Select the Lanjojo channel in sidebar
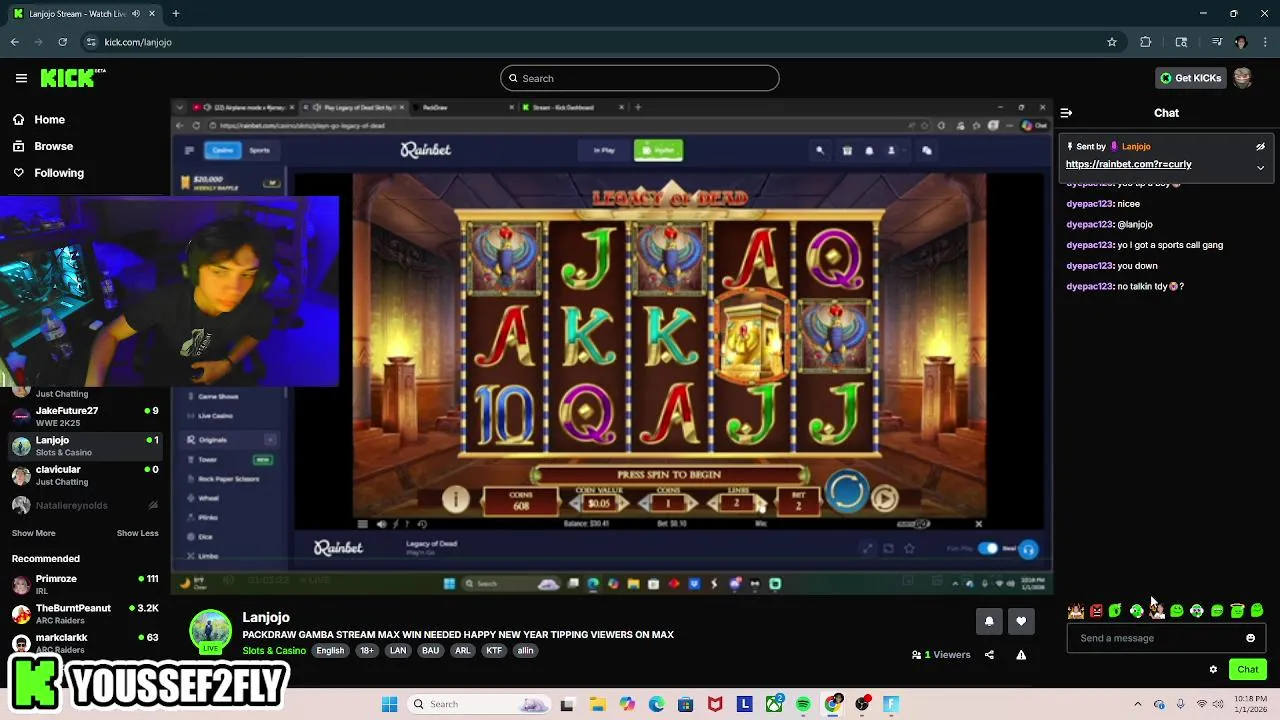Image resolution: width=1280 pixels, height=720 pixels. (x=84, y=446)
